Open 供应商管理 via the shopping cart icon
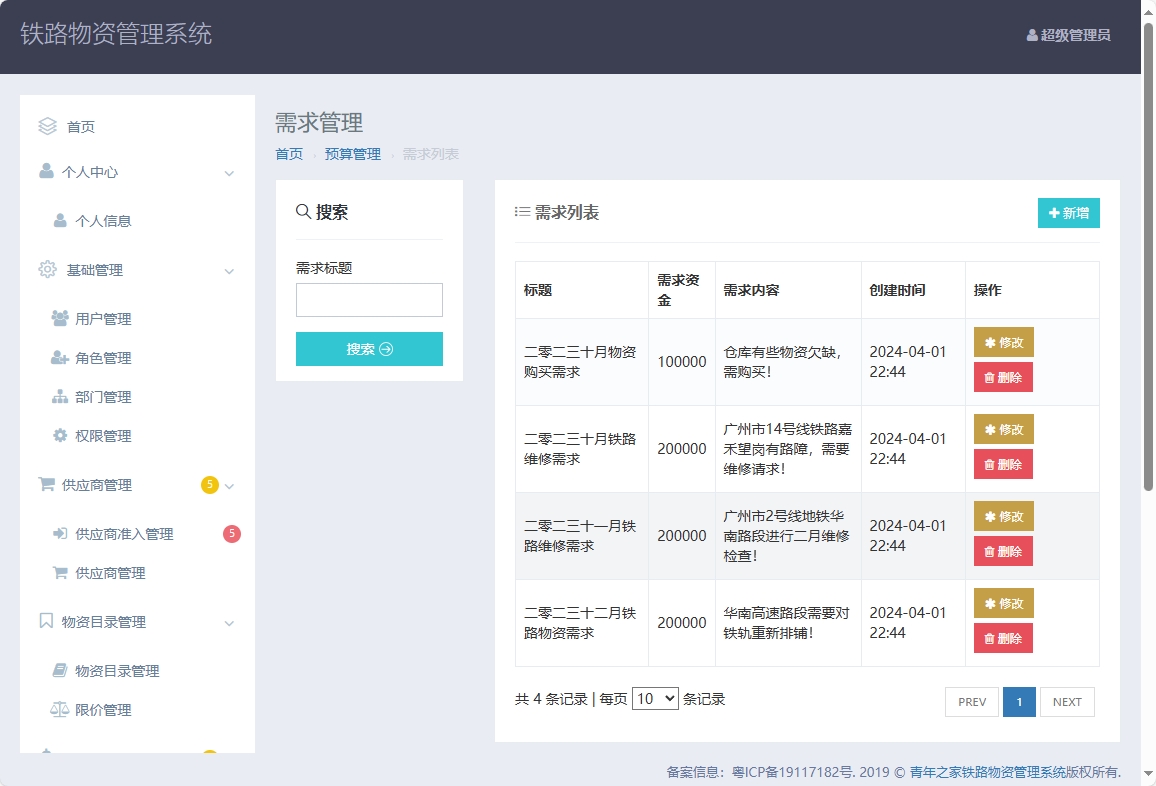This screenshot has width=1156, height=786. click(x=46, y=485)
